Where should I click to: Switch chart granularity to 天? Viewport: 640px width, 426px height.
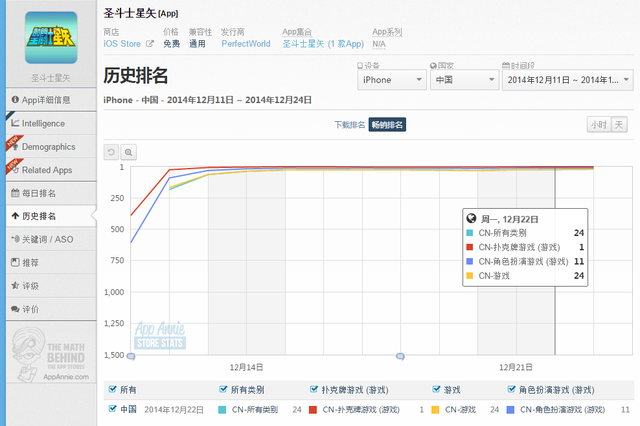click(x=619, y=124)
